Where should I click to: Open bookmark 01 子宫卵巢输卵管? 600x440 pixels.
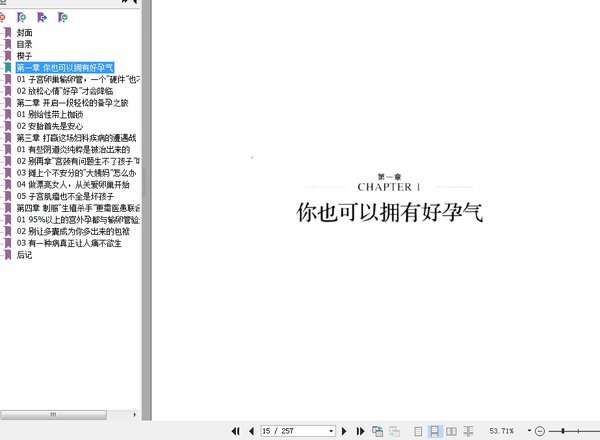coord(78,80)
